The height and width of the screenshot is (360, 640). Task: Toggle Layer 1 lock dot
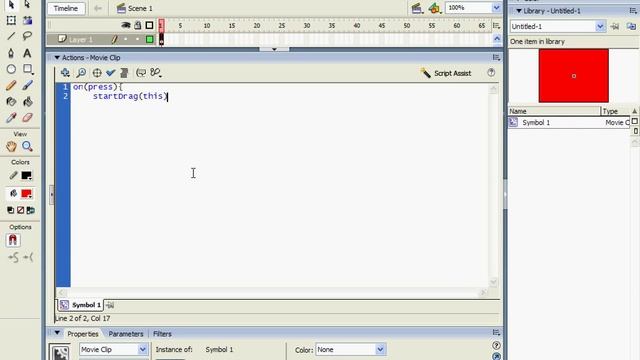tap(138, 39)
